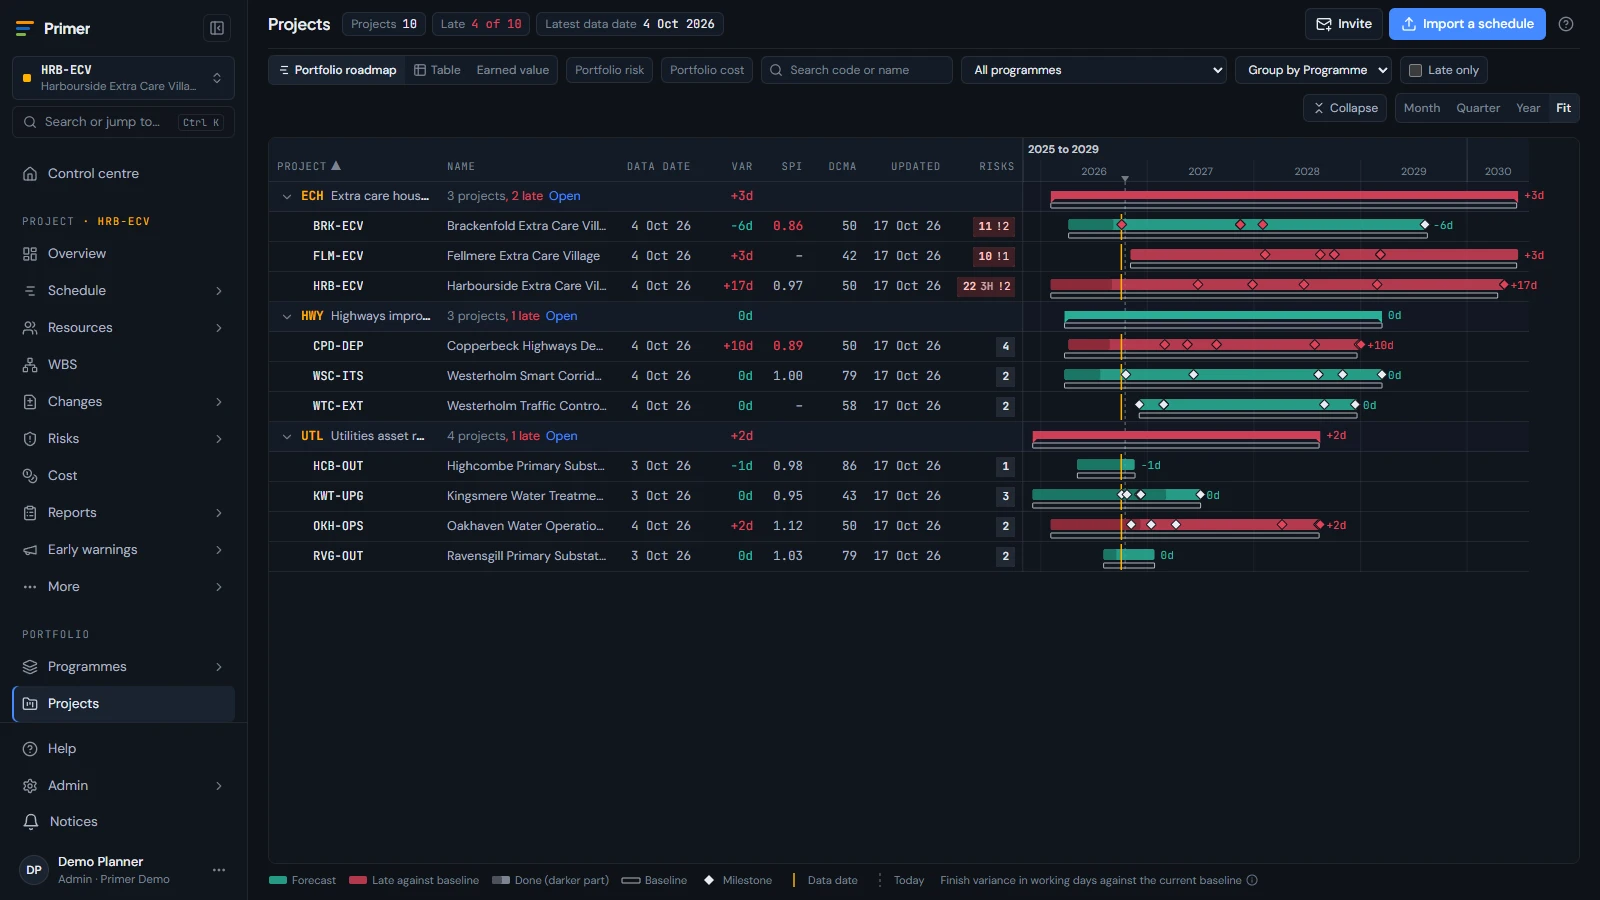Sort by the PROJECT column header
1600x900 pixels.
coord(309,166)
